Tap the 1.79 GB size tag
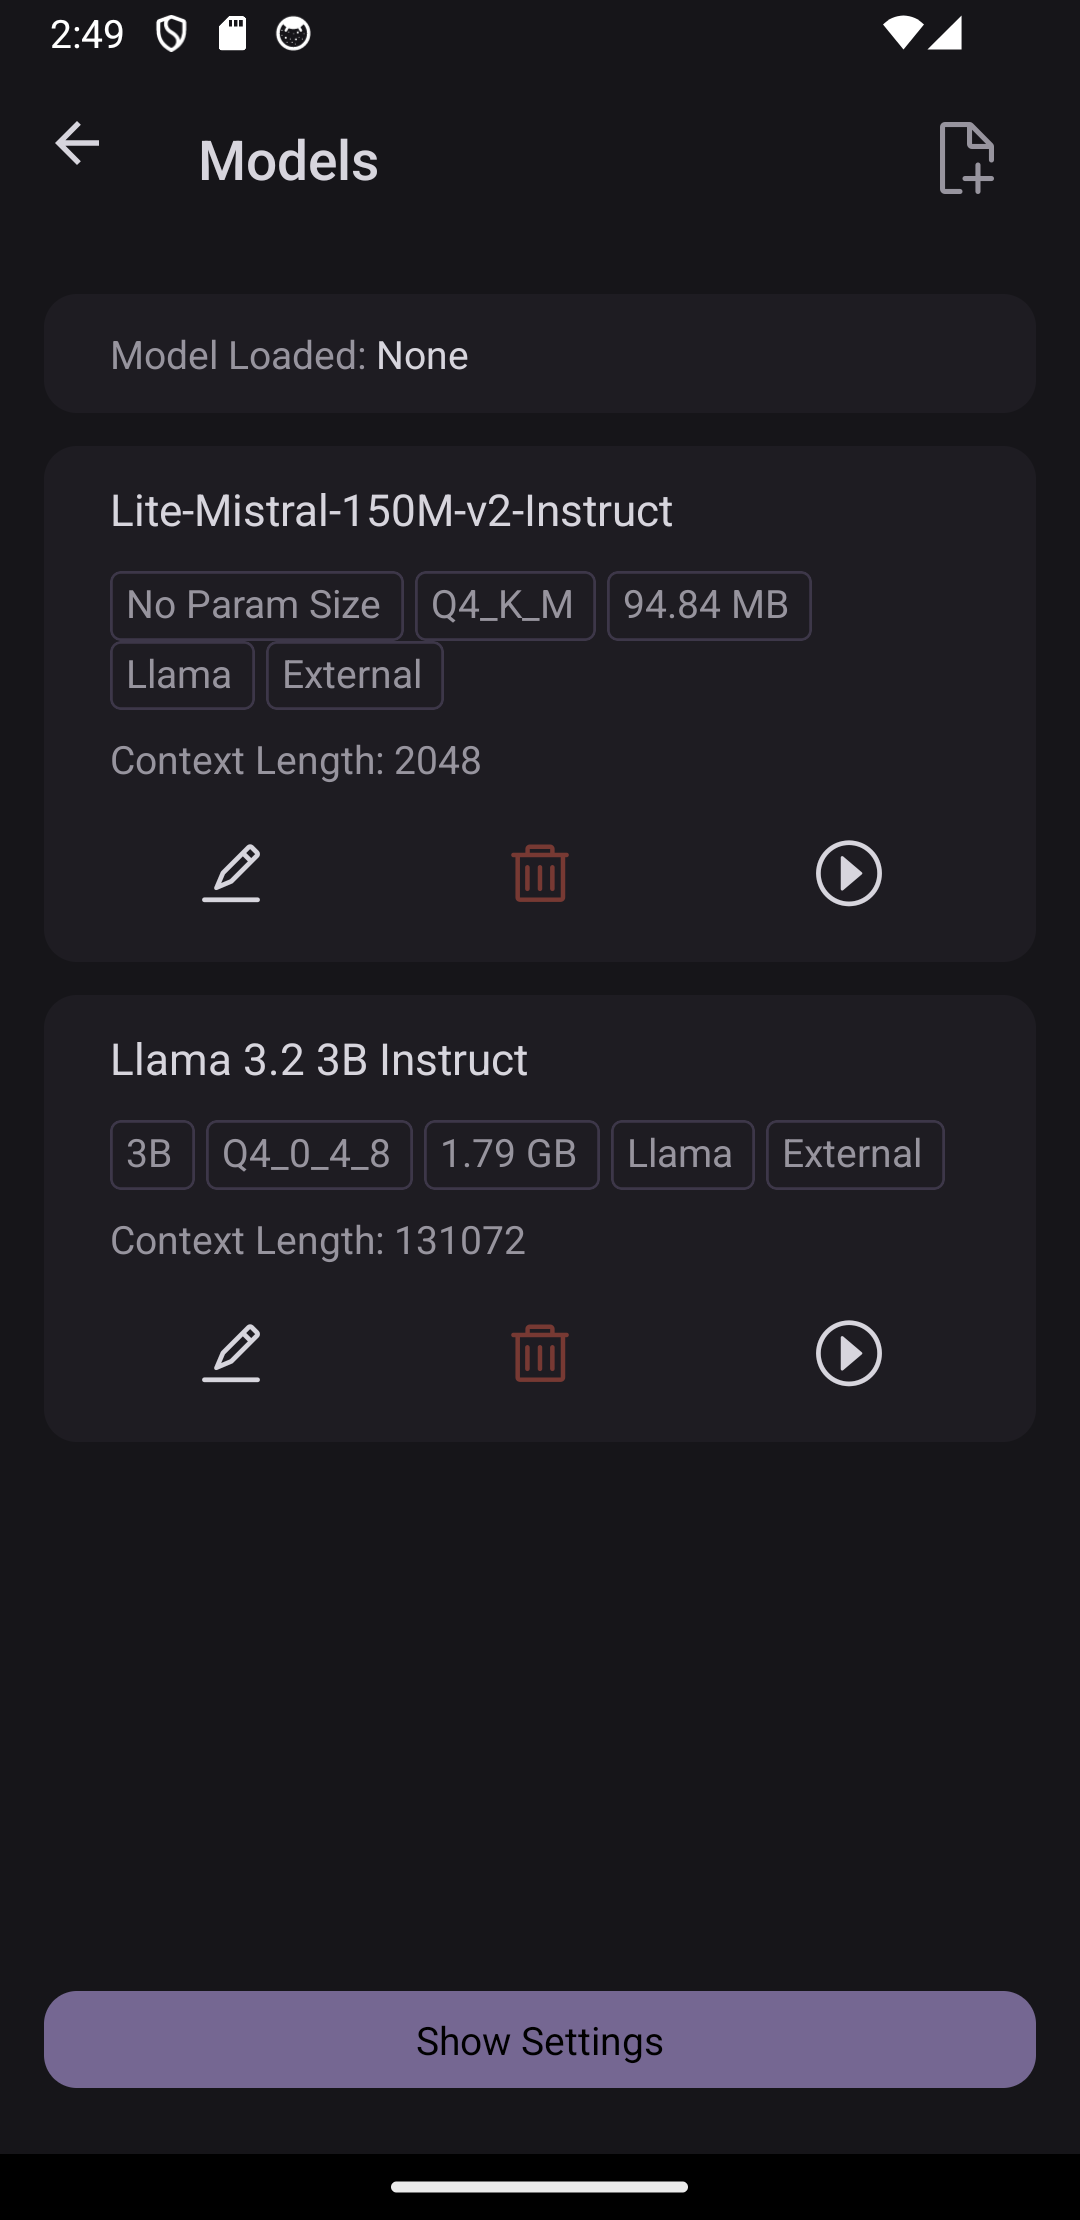Viewport: 1080px width, 2220px height. pyautogui.click(x=511, y=1155)
